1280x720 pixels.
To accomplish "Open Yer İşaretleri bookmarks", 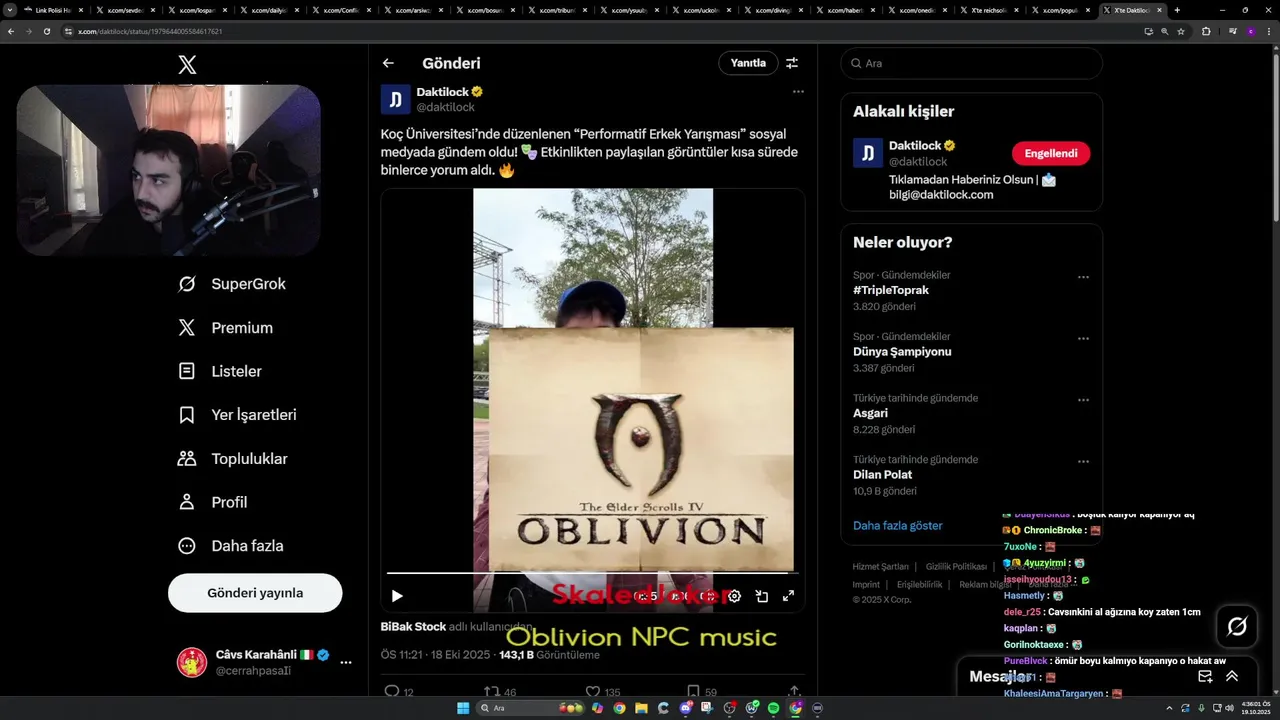I will 237,415.
